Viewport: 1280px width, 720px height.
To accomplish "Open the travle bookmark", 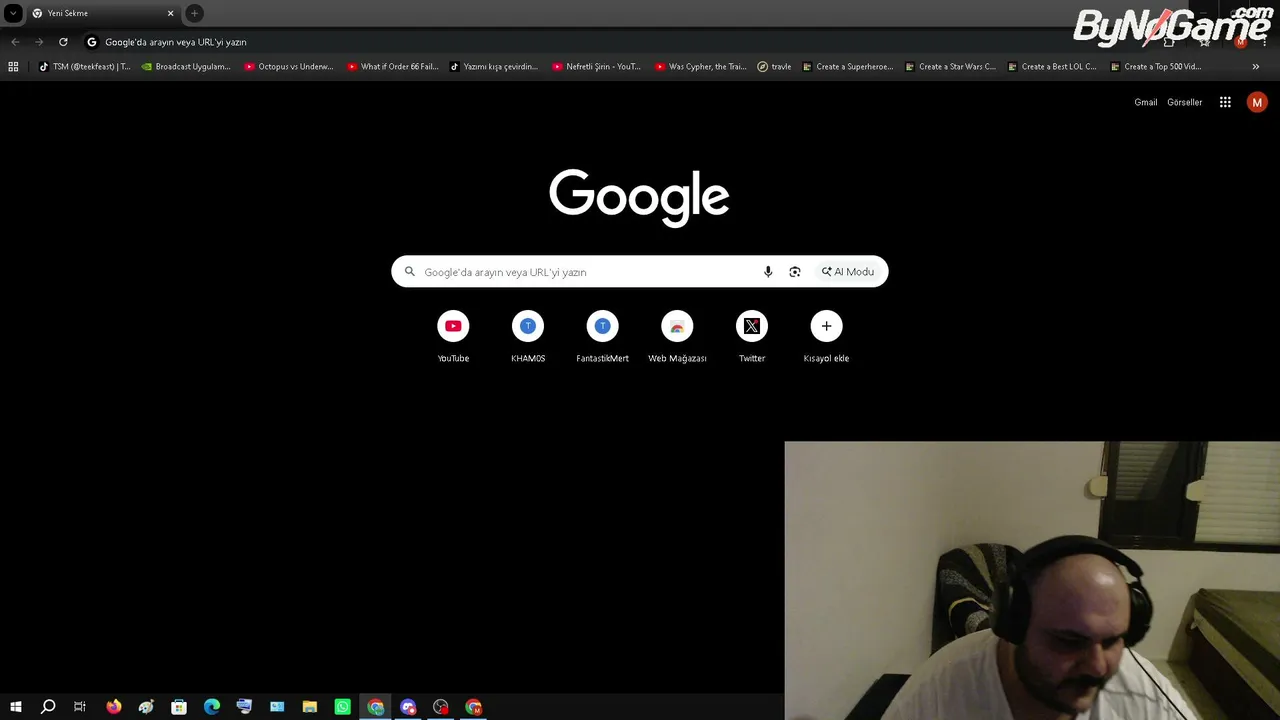I will click(775, 67).
